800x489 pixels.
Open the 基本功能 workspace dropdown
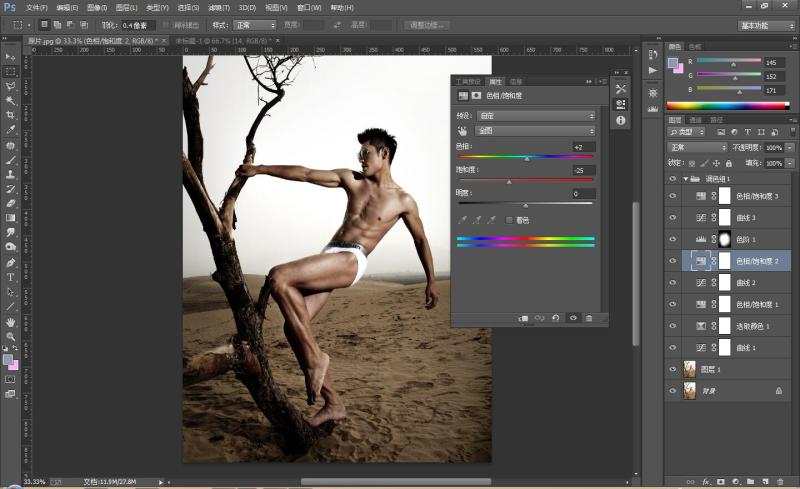click(766, 26)
